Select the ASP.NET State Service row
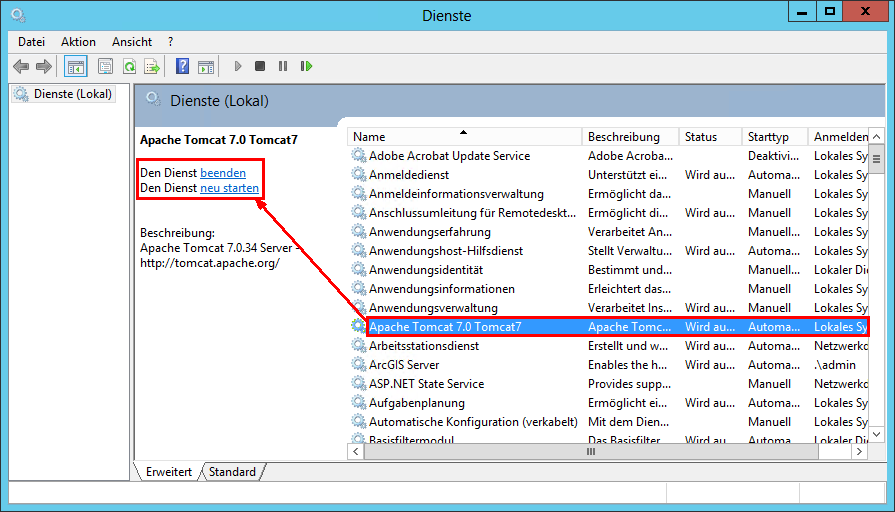This screenshot has height=512, width=895. click(610, 384)
